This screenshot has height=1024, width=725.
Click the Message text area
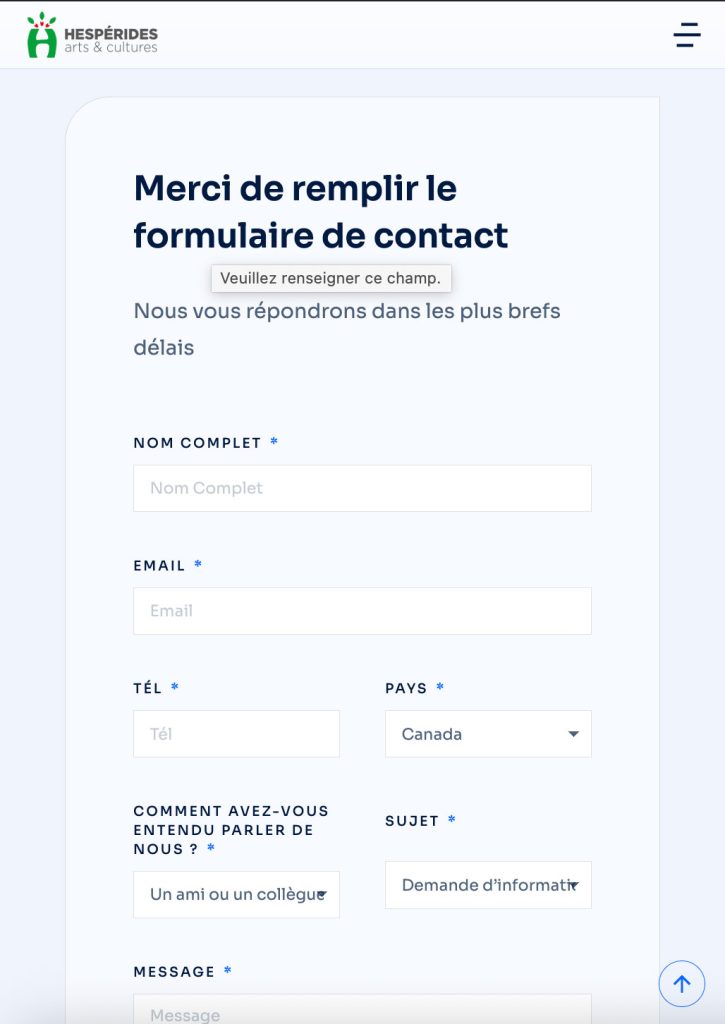pyautogui.click(x=362, y=1012)
